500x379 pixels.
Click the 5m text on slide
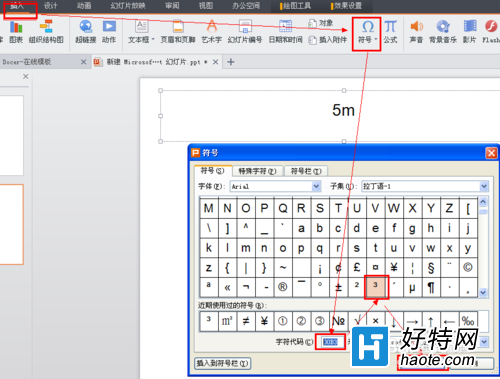(343, 110)
